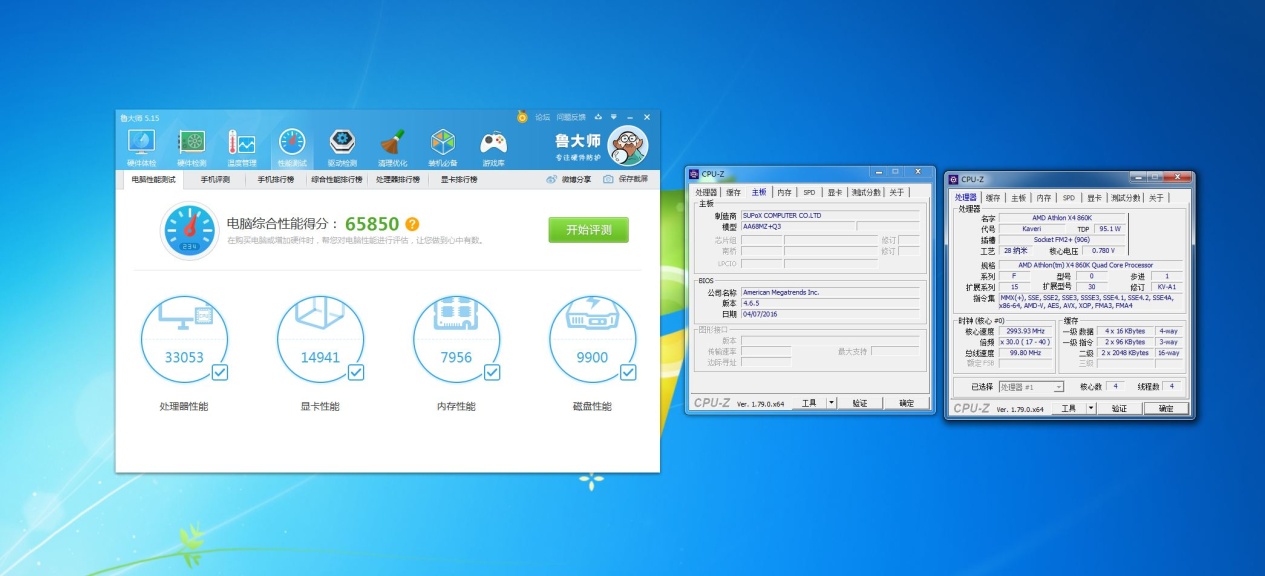The width and height of the screenshot is (1265, 576).
Task: Click the 2993.93 MHz core speed value
Action: tap(1025, 331)
